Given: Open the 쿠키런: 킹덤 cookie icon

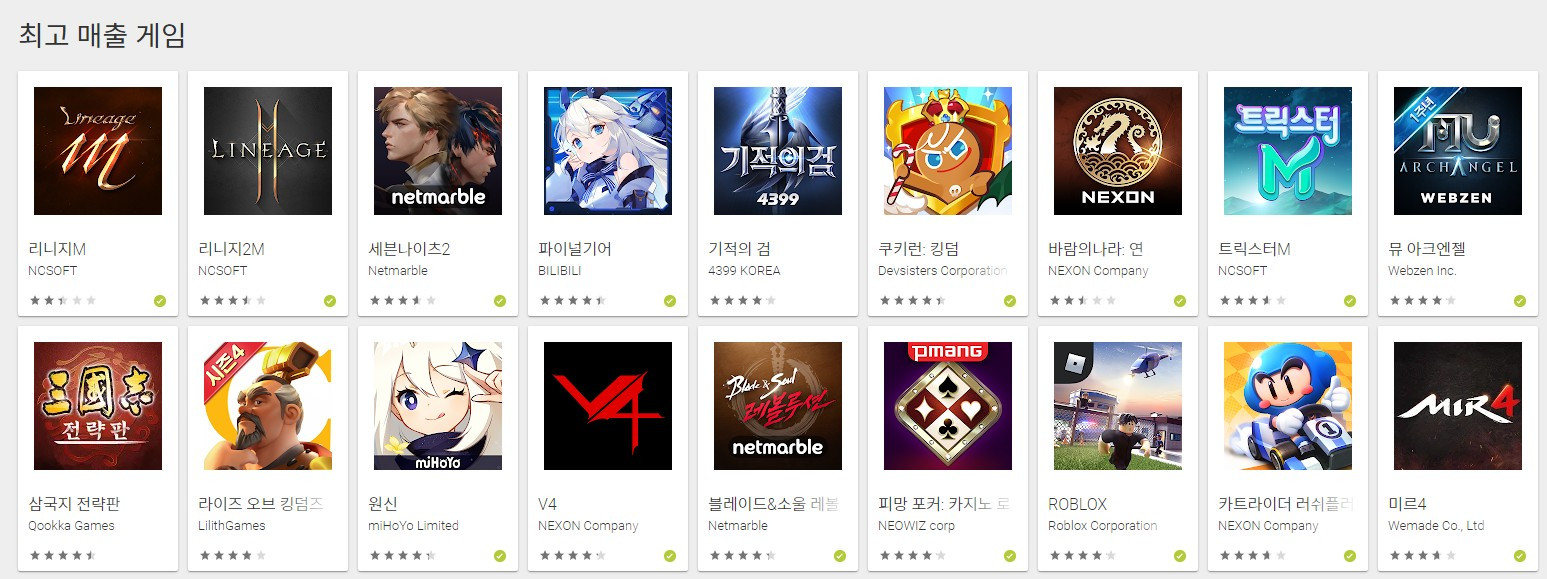Looking at the screenshot, I should click(948, 151).
